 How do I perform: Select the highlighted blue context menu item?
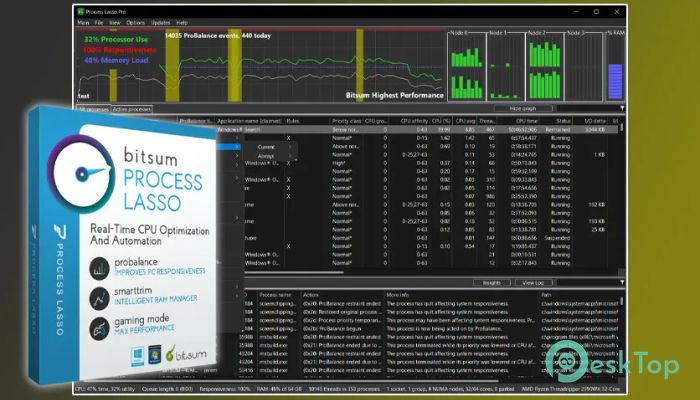pyautogui.click(x=230, y=146)
